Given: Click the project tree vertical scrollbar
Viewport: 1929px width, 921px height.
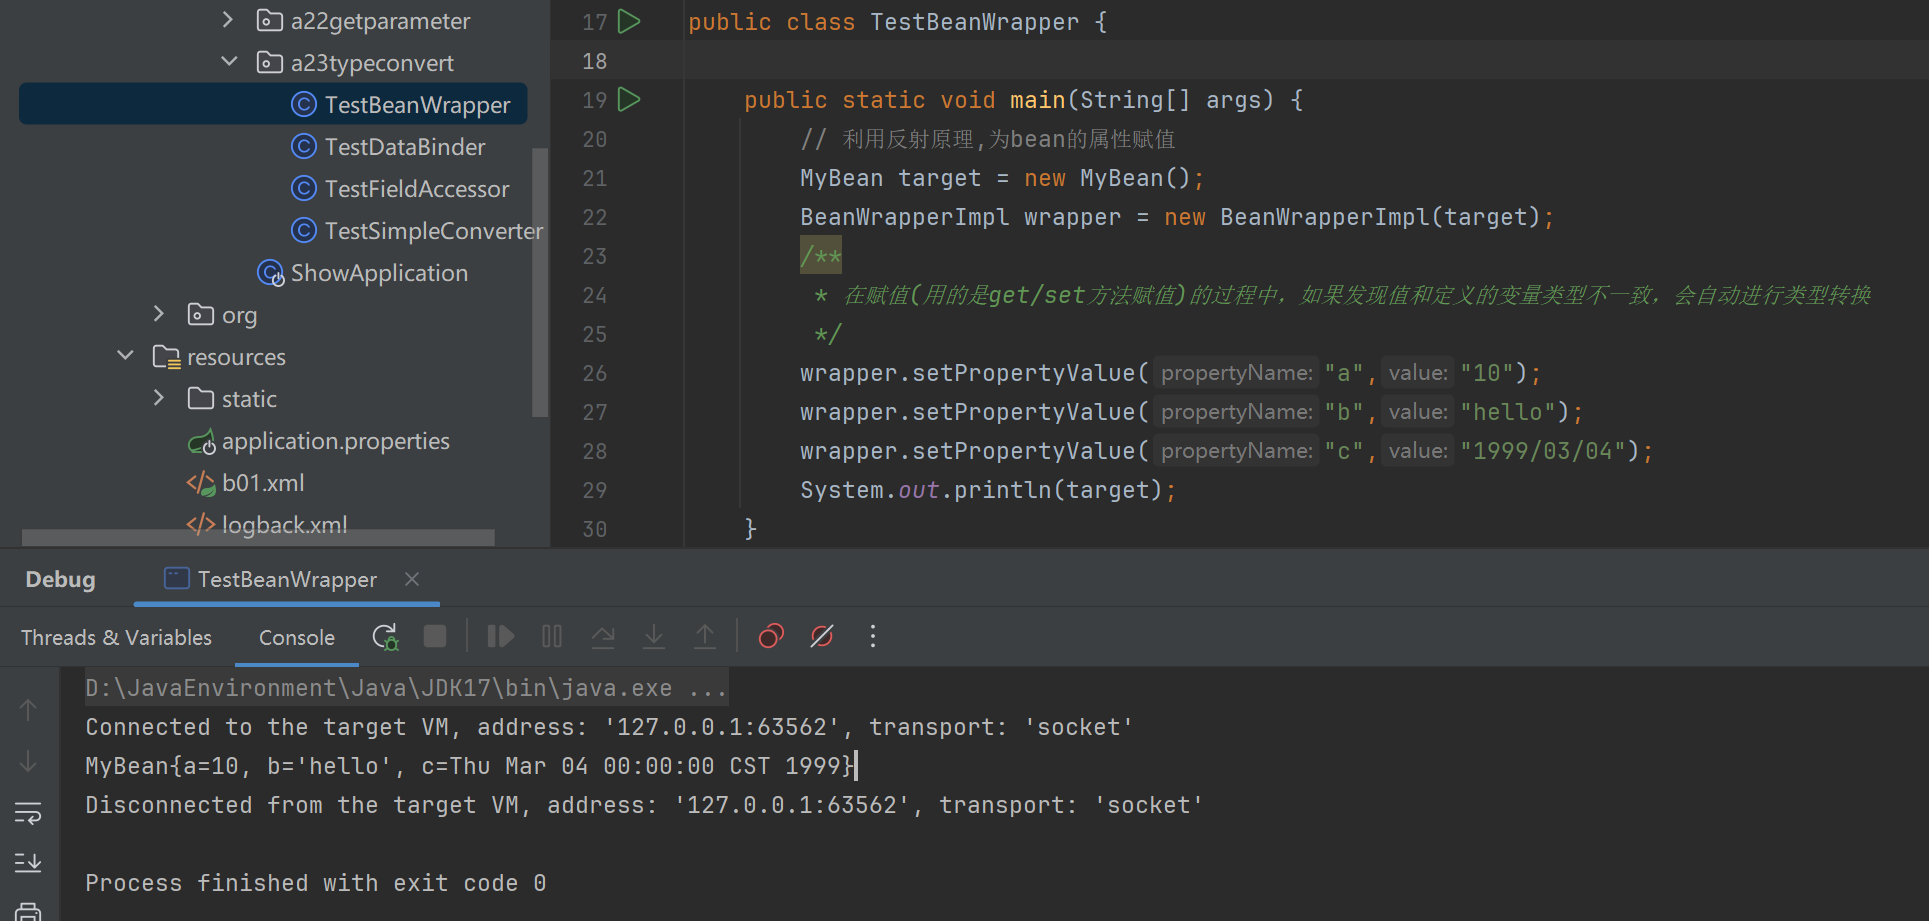Looking at the screenshot, I should (x=540, y=282).
